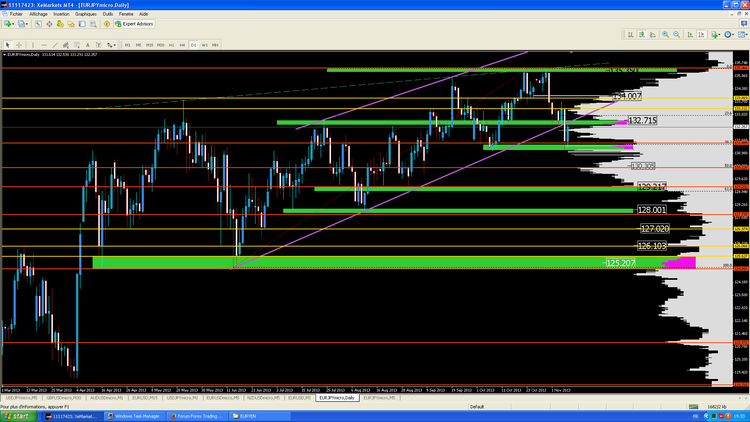This screenshot has width=750, height=422.
Task: Open Forum Forex Trading Firefox taskbar item
Action: coord(197,416)
